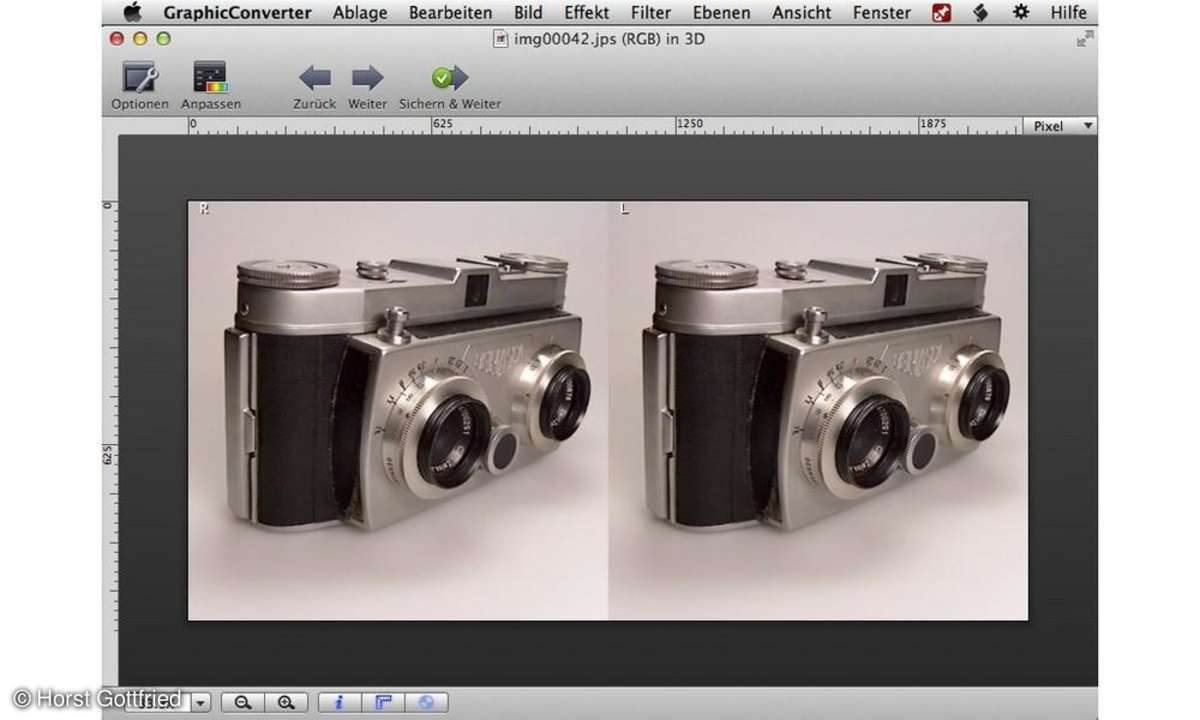Open the Ebenen menu
The image size is (1200, 720).
(x=722, y=13)
